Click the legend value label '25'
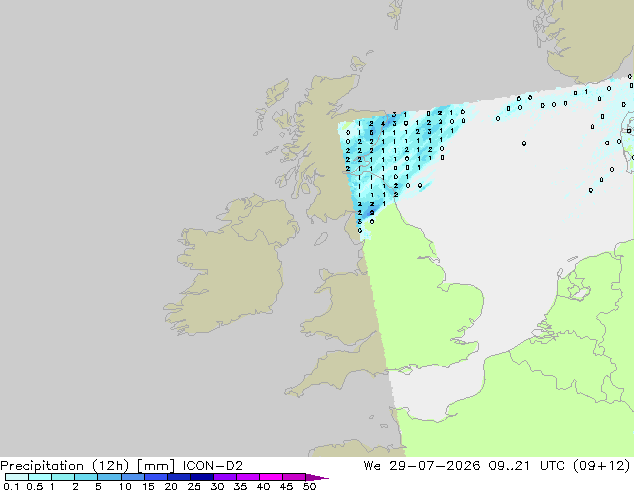 point(194,486)
